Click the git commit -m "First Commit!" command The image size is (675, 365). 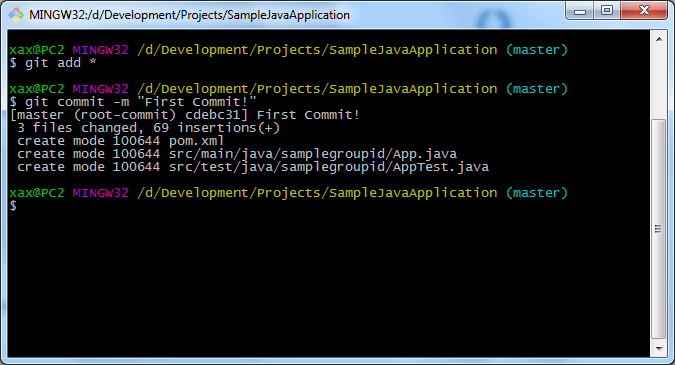[141, 102]
